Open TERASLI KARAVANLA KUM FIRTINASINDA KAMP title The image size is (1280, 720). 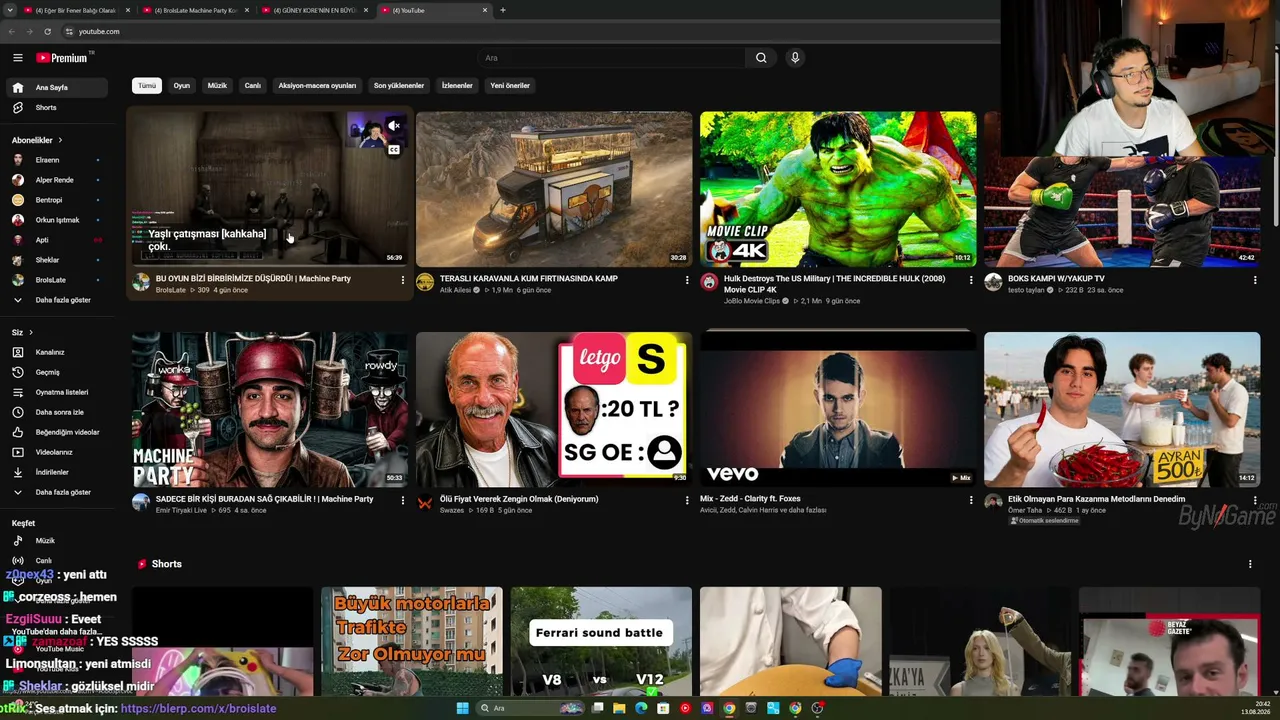[x=529, y=279]
